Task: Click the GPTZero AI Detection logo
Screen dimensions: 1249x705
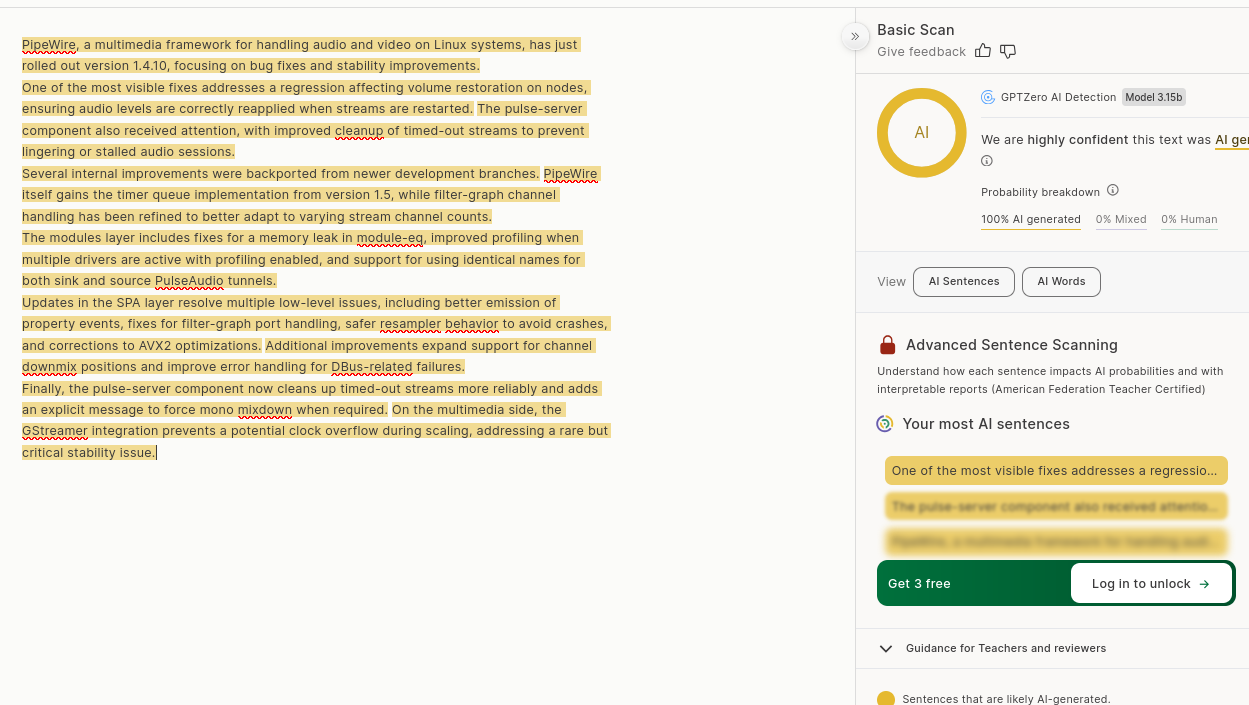Action: click(988, 97)
